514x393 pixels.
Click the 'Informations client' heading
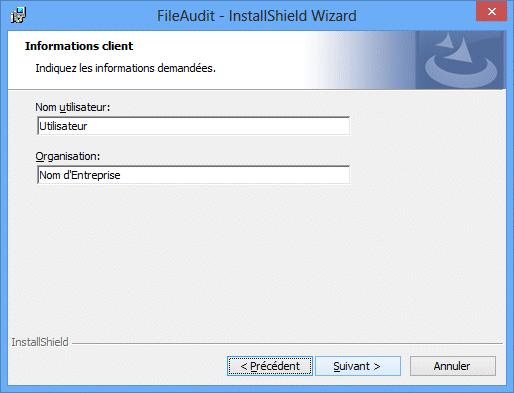[x=79, y=46]
